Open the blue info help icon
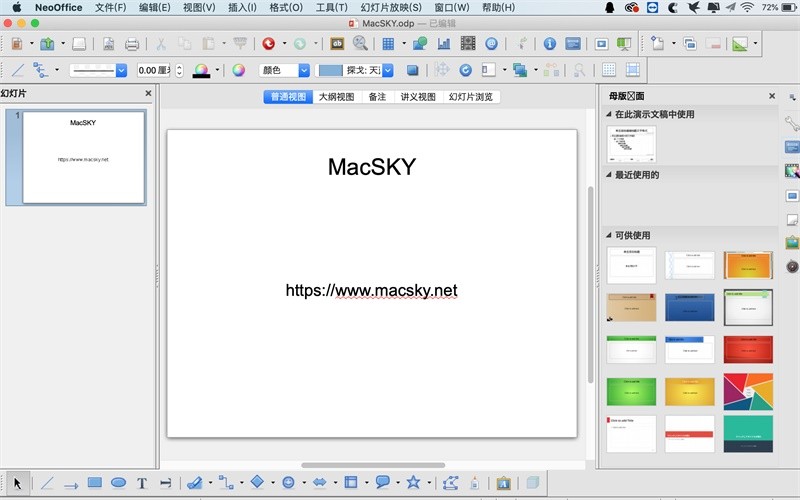Viewport: 800px width, 500px height. click(549, 44)
